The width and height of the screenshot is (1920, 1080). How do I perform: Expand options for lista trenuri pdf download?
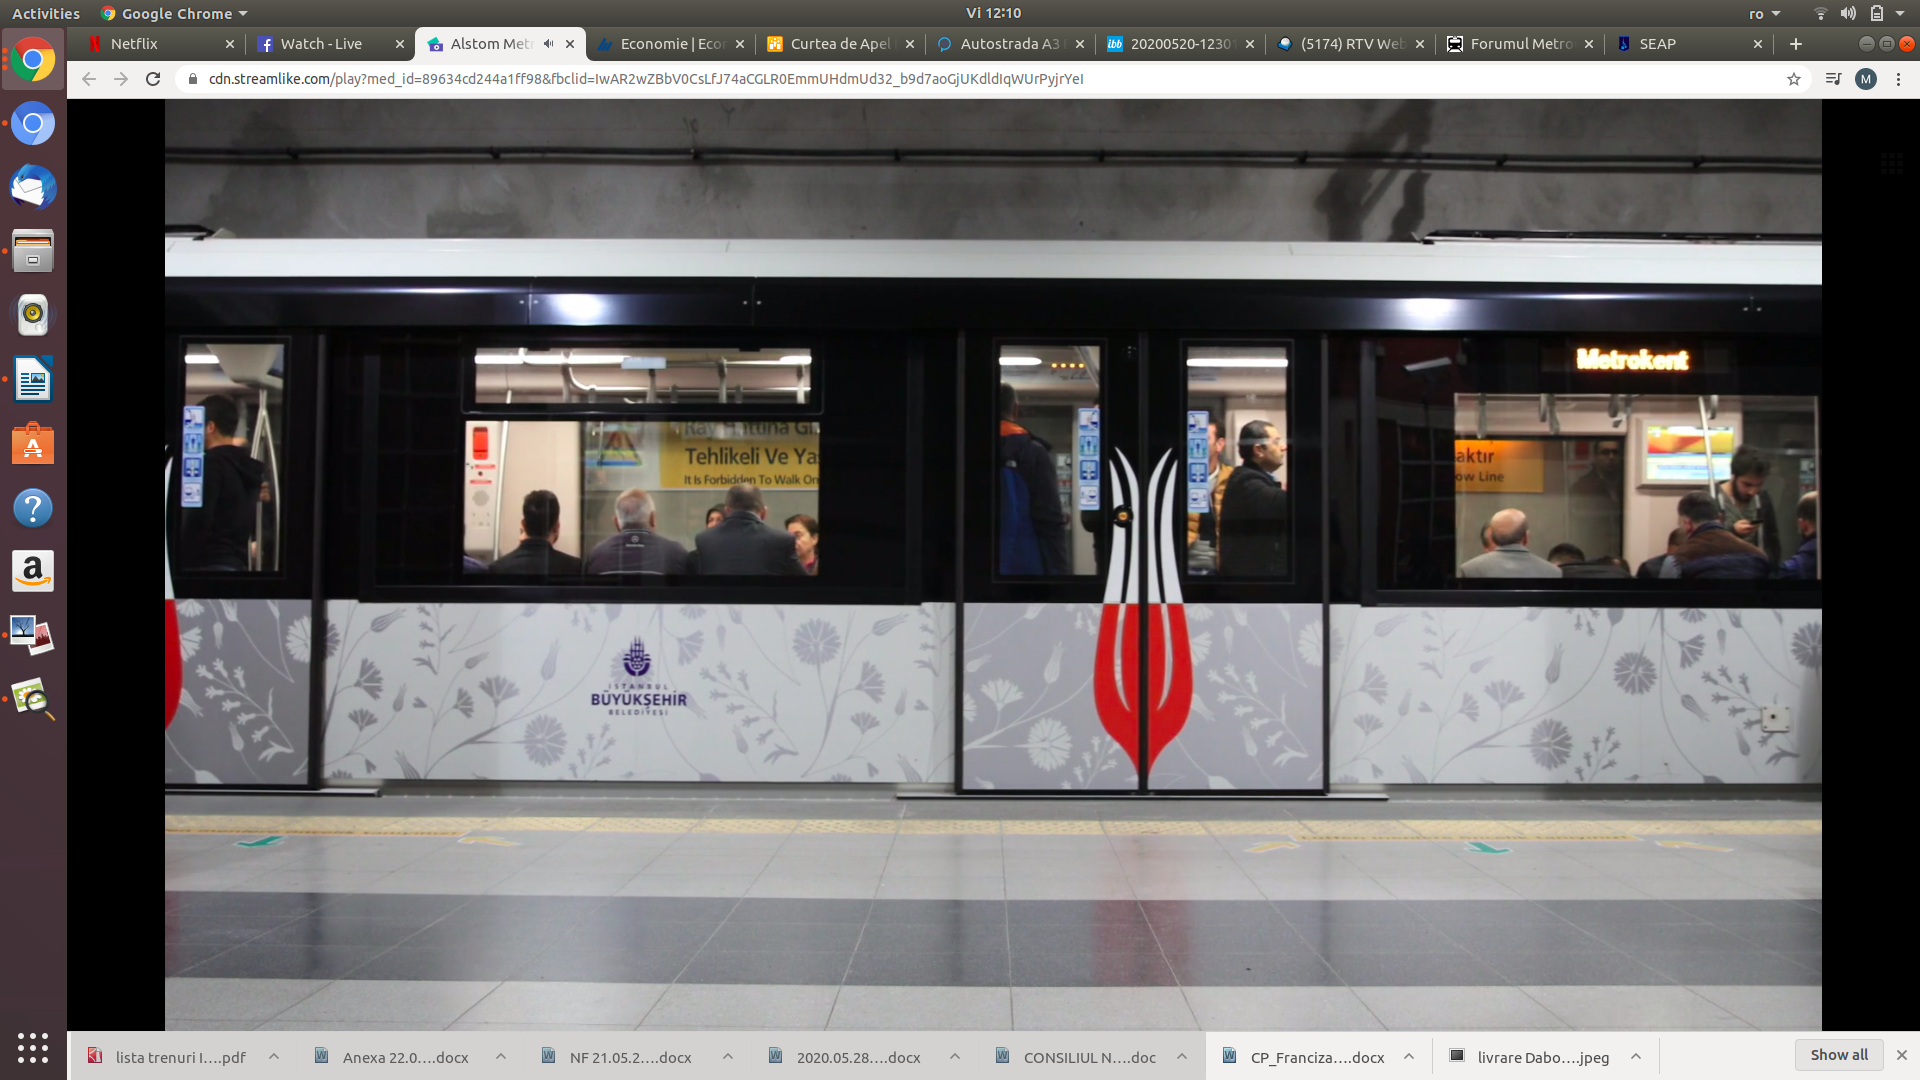[274, 1056]
